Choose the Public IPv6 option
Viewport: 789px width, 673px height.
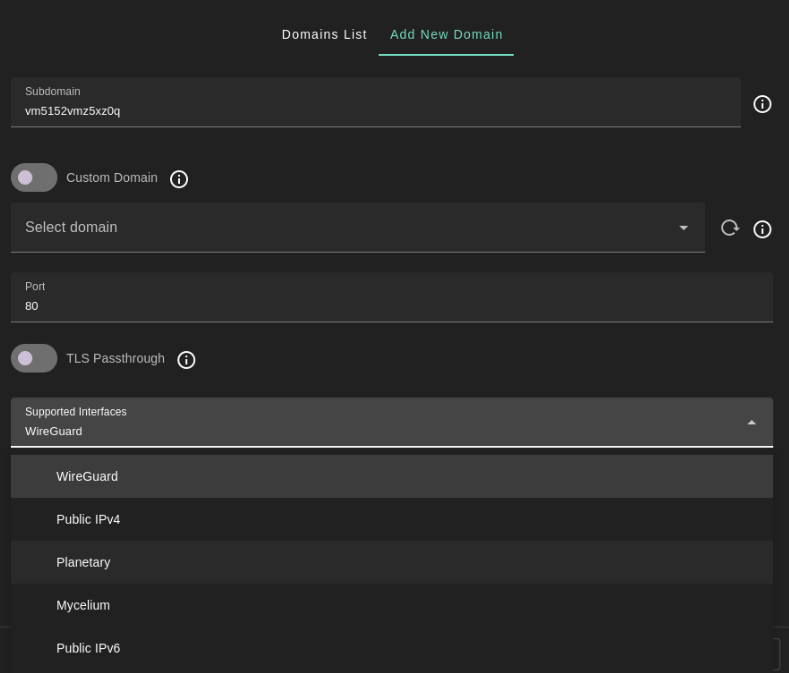pos(88,649)
